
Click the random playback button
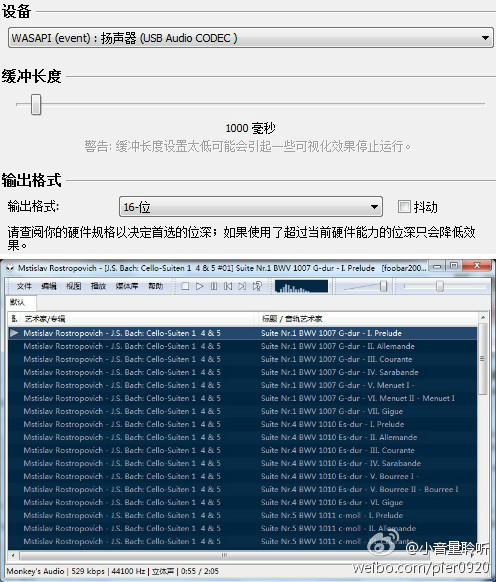(257, 286)
